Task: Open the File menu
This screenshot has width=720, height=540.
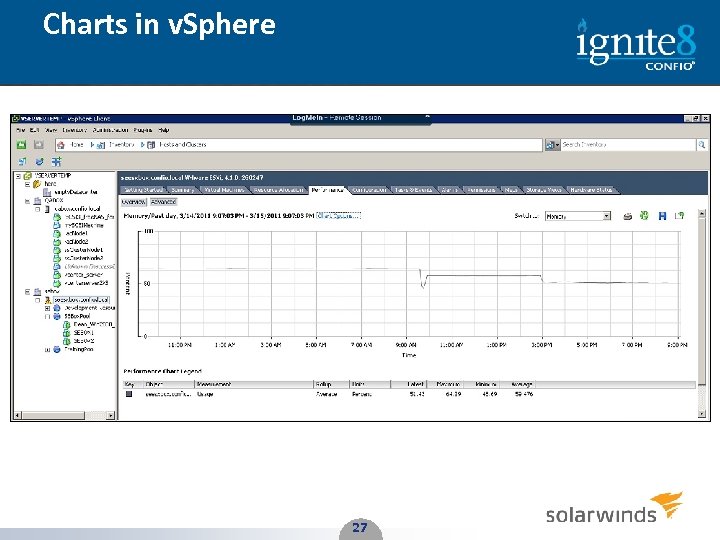Action: click(x=21, y=130)
